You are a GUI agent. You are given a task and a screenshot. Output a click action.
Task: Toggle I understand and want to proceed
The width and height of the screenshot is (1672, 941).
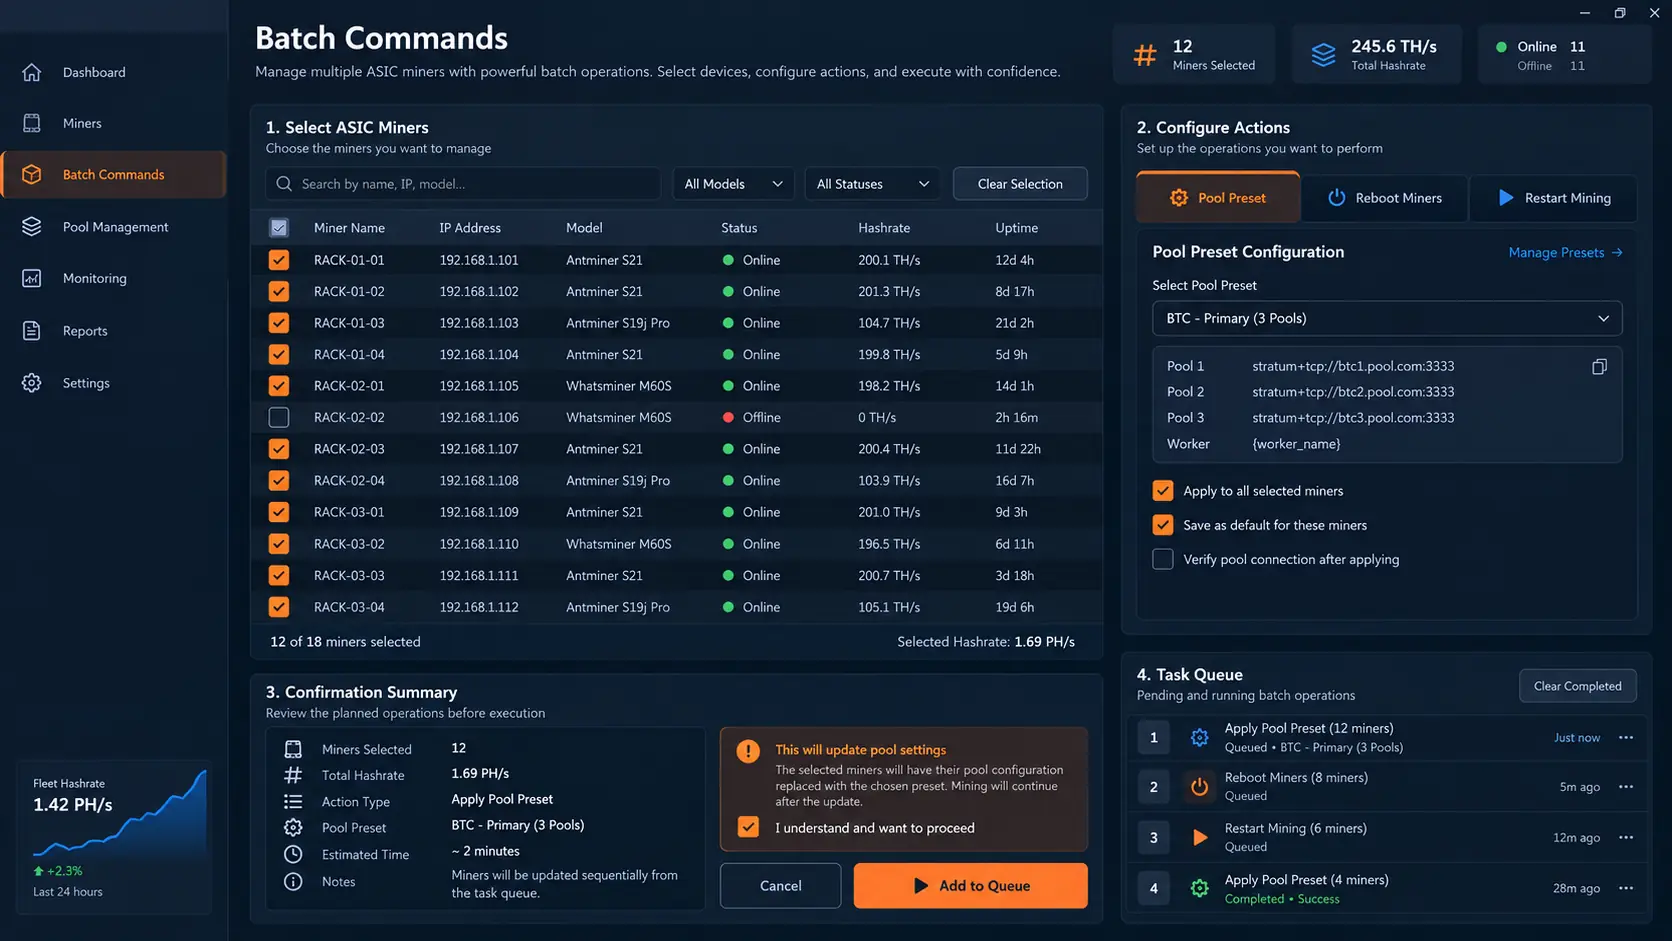pos(748,827)
